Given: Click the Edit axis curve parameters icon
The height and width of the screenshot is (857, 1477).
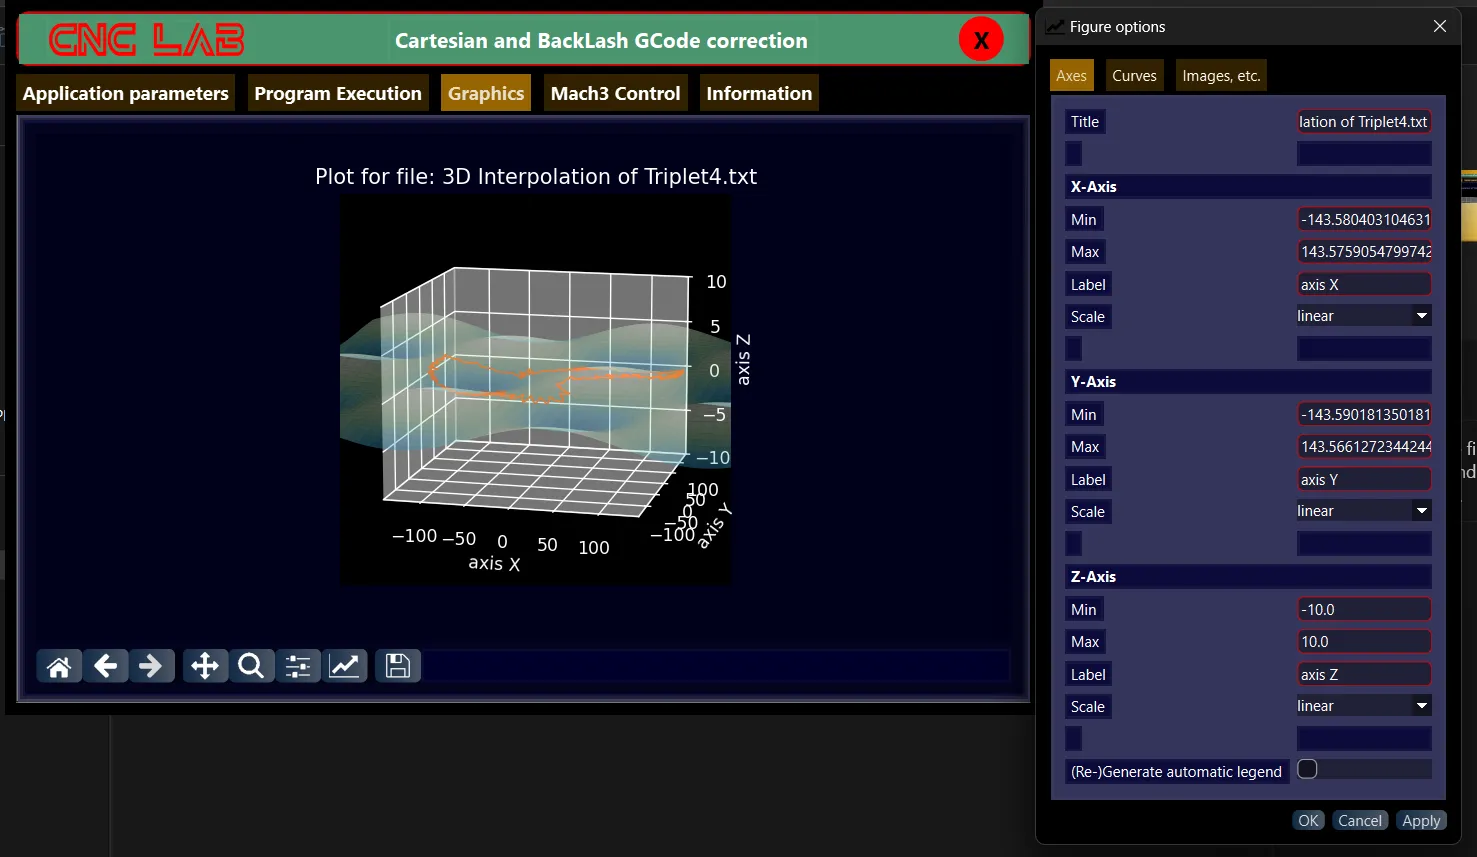Looking at the screenshot, I should (344, 666).
